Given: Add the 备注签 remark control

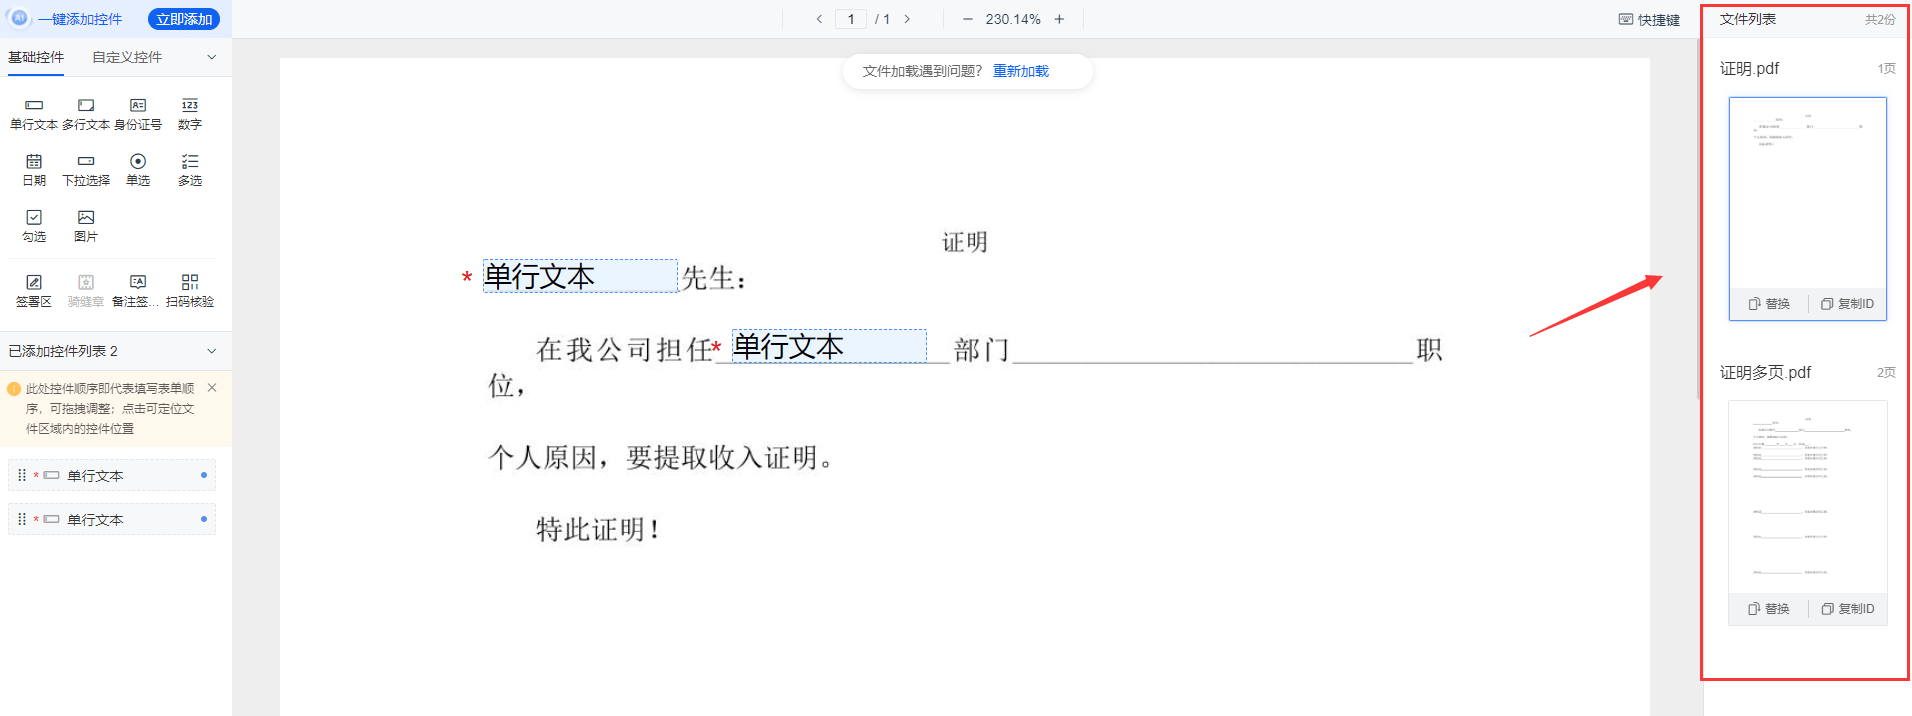Looking at the screenshot, I should tap(136, 291).
